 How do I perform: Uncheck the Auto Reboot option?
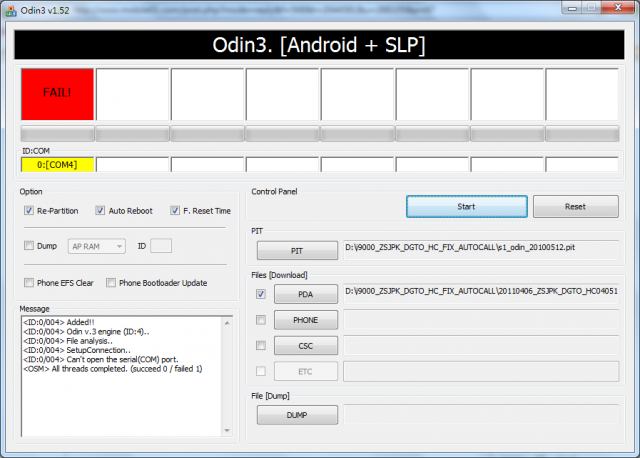pyautogui.click(x=100, y=210)
